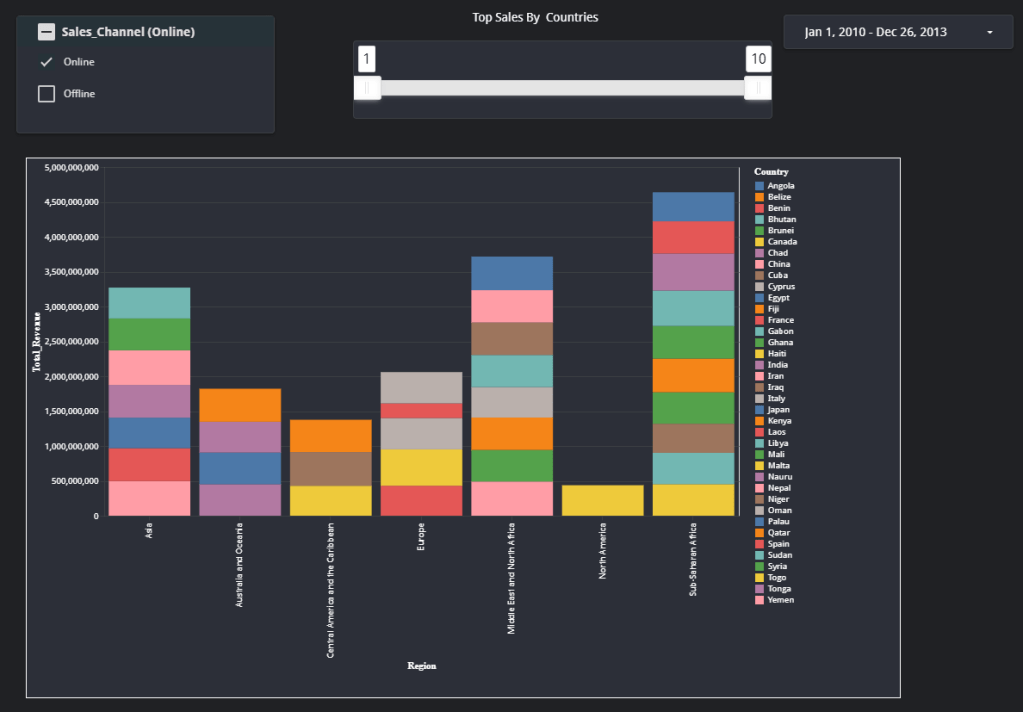The width and height of the screenshot is (1023, 712).
Task: Click the Top Sales By Countries title
Action: coord(535,17)
